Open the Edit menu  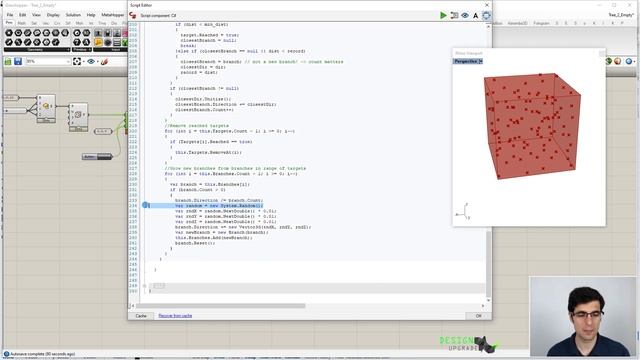pos(22,15)
